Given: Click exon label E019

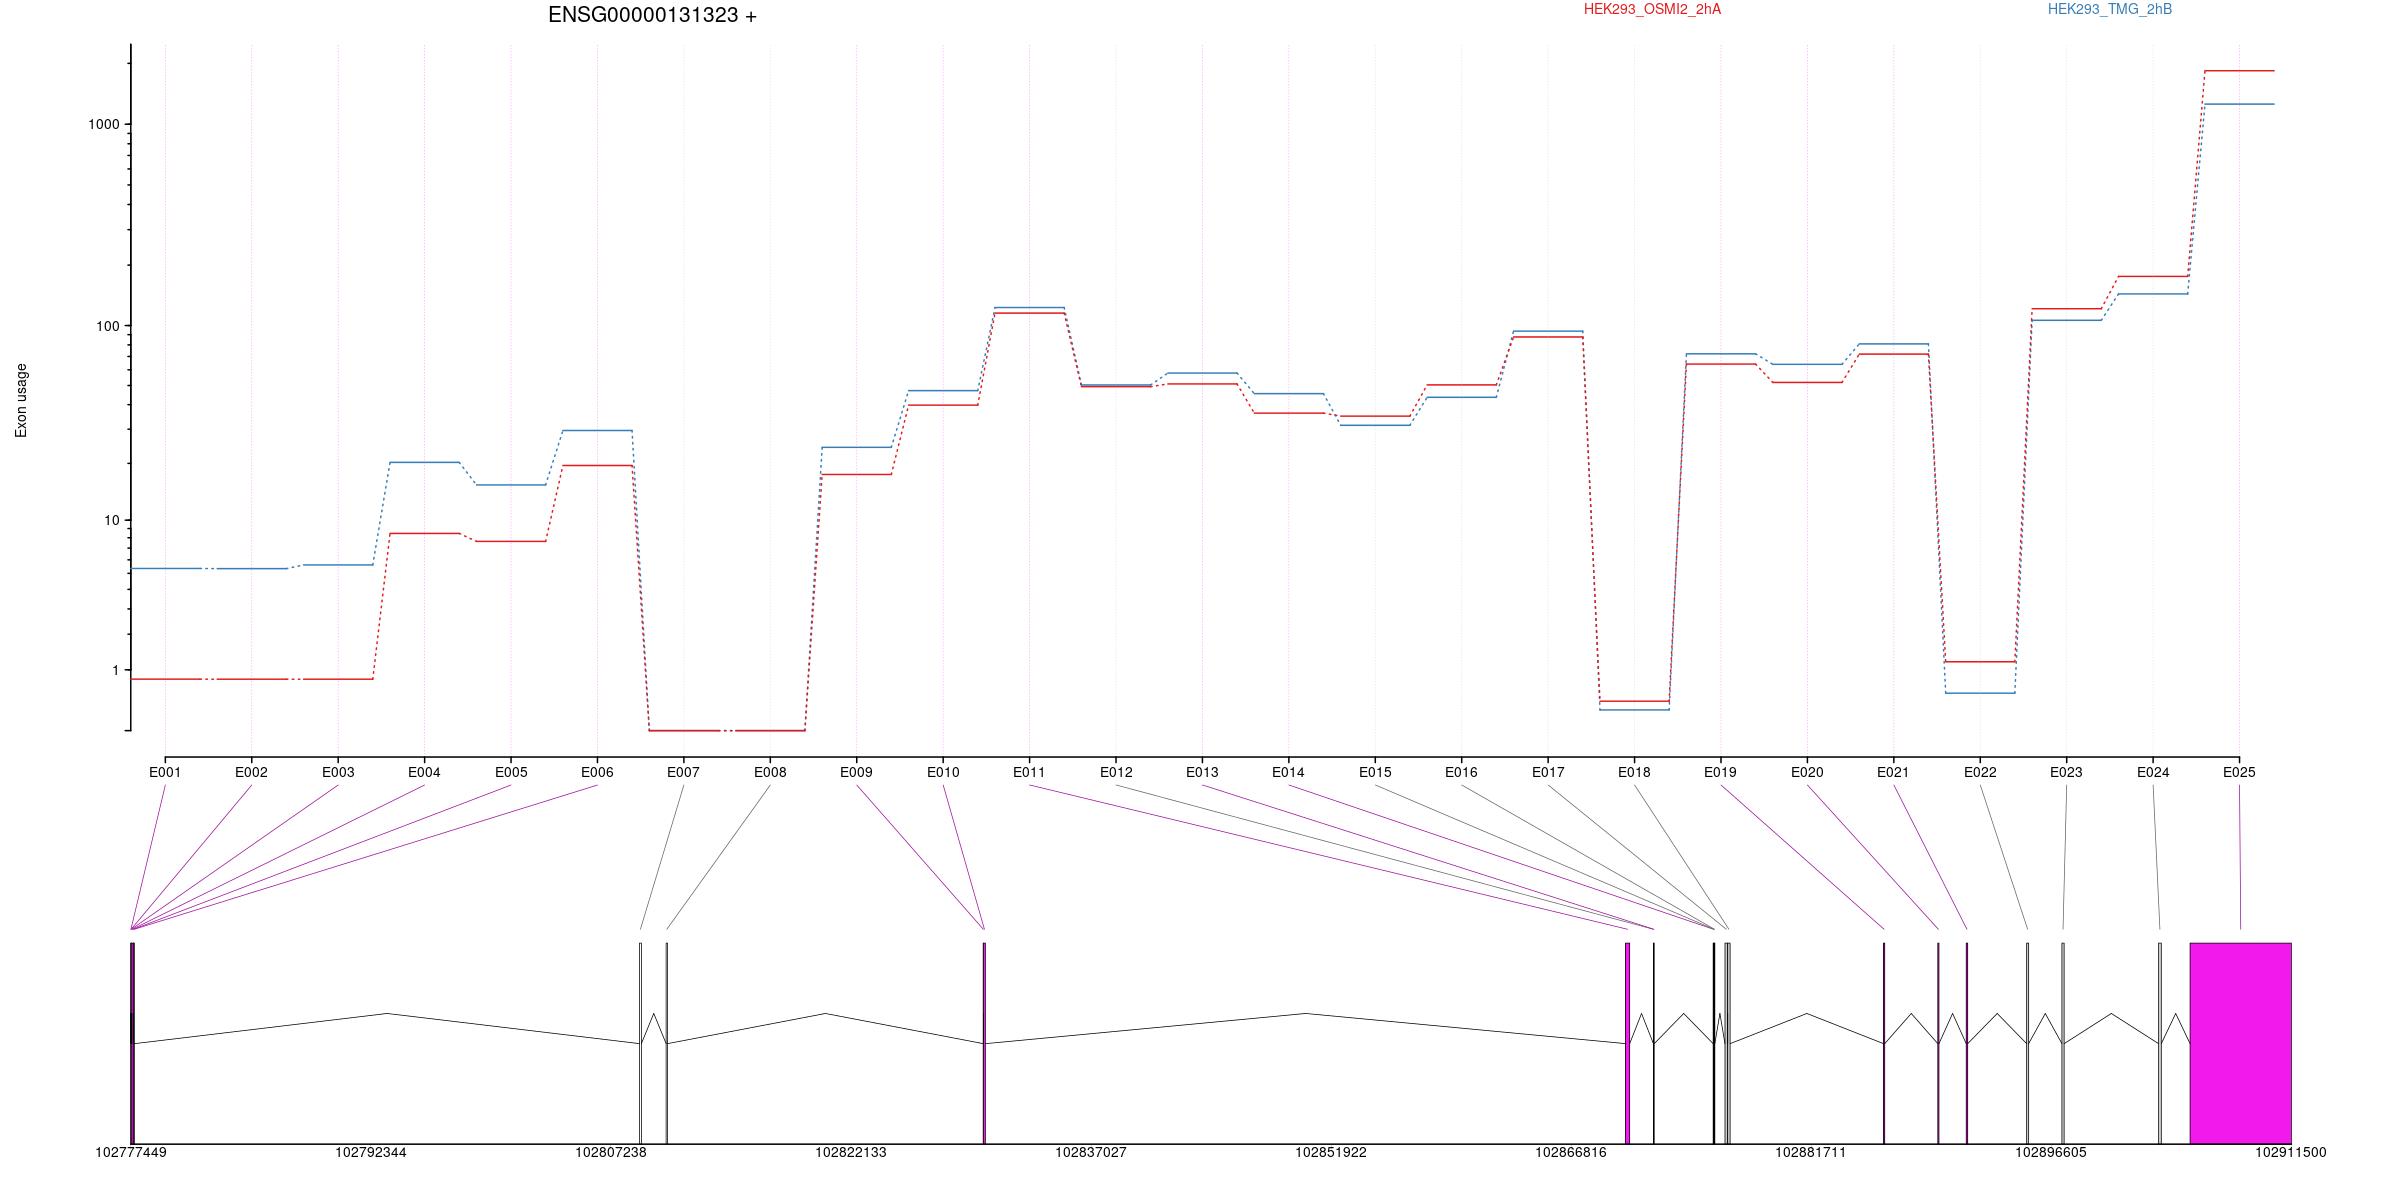Looking at the screenshot, I should click(1721, 772).
